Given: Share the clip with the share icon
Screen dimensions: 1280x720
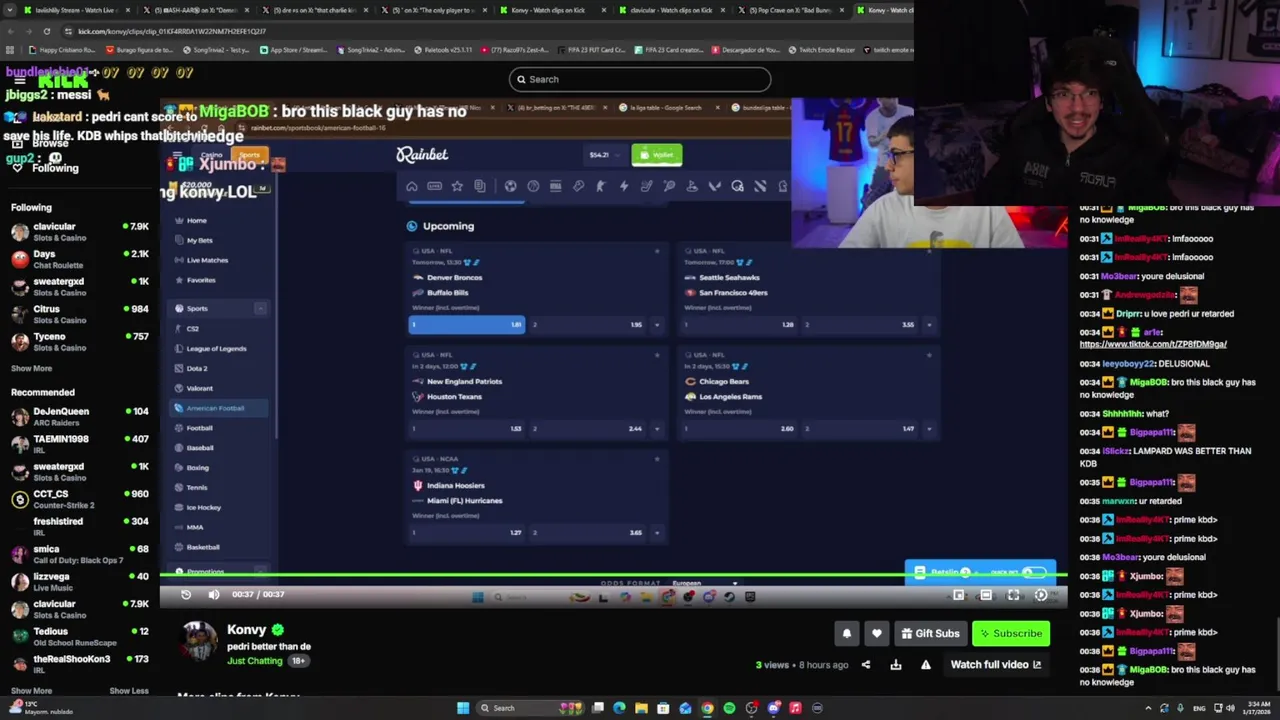Looking at the screenshot, I should 866,665.
